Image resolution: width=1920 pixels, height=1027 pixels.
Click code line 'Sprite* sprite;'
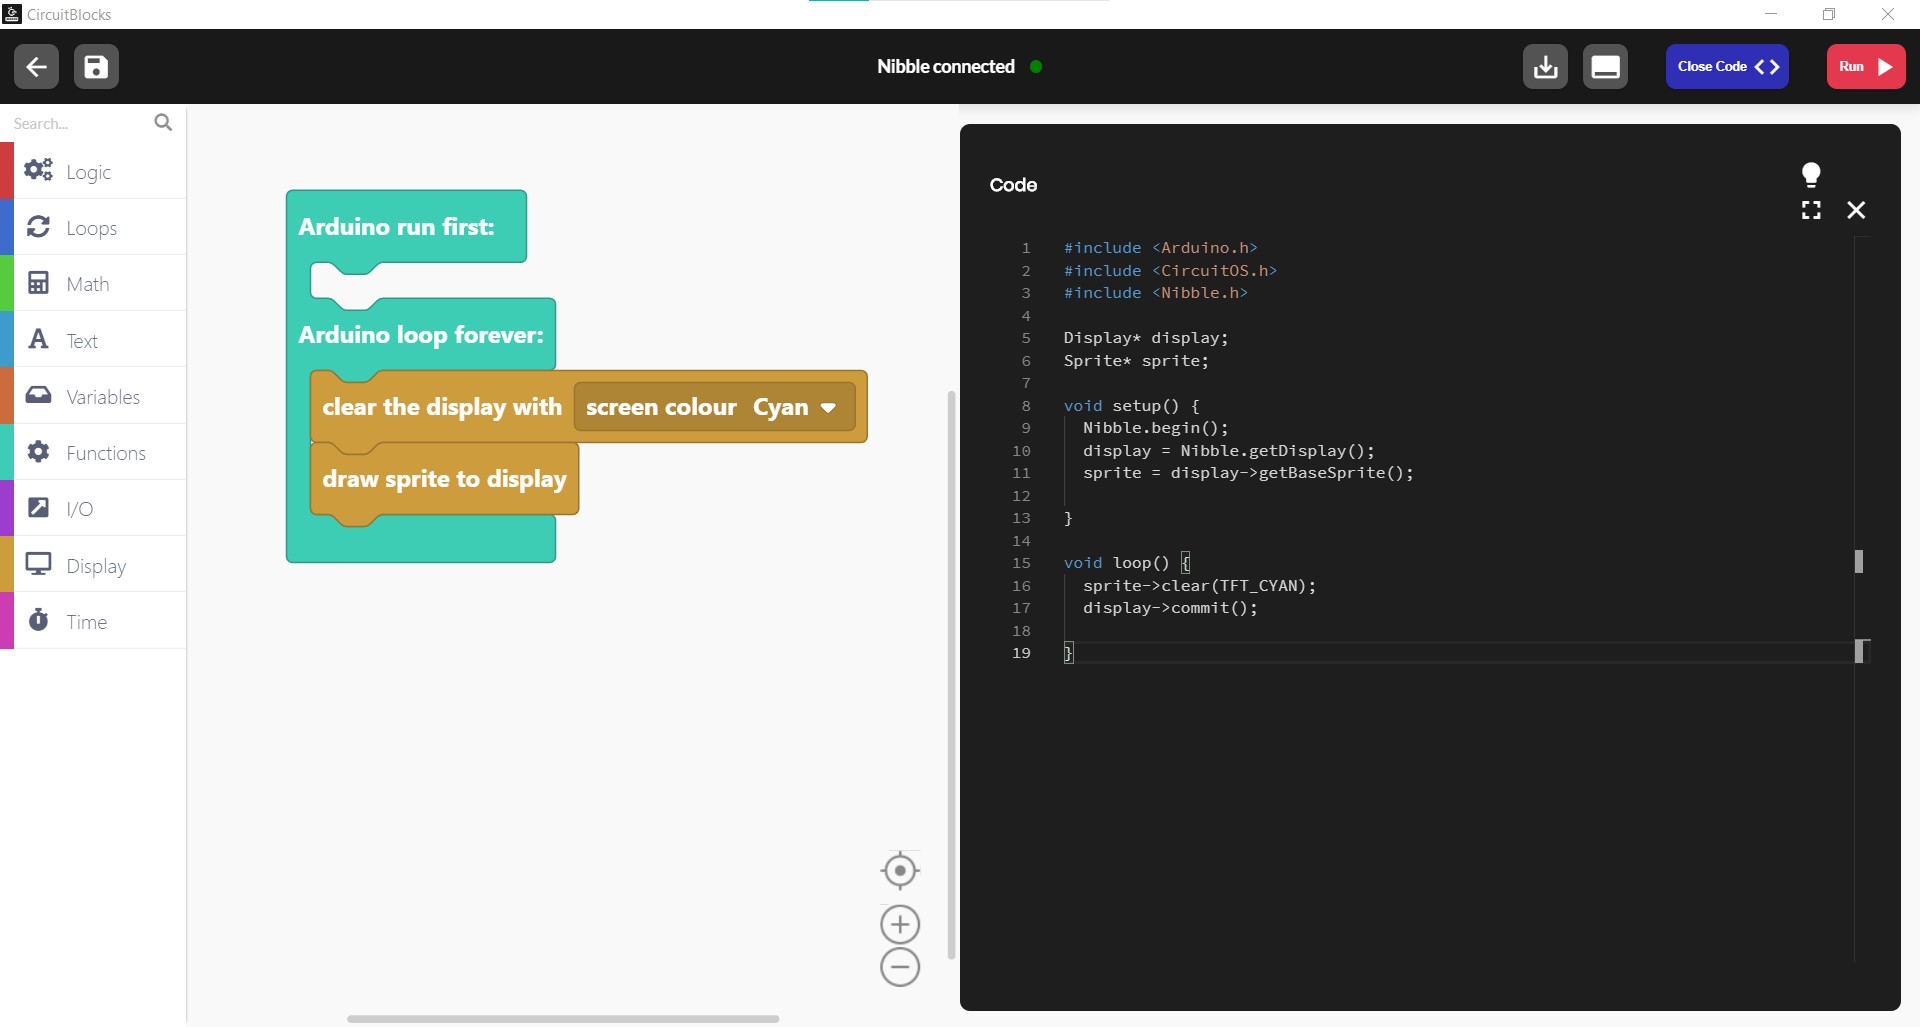[1136, 361]
